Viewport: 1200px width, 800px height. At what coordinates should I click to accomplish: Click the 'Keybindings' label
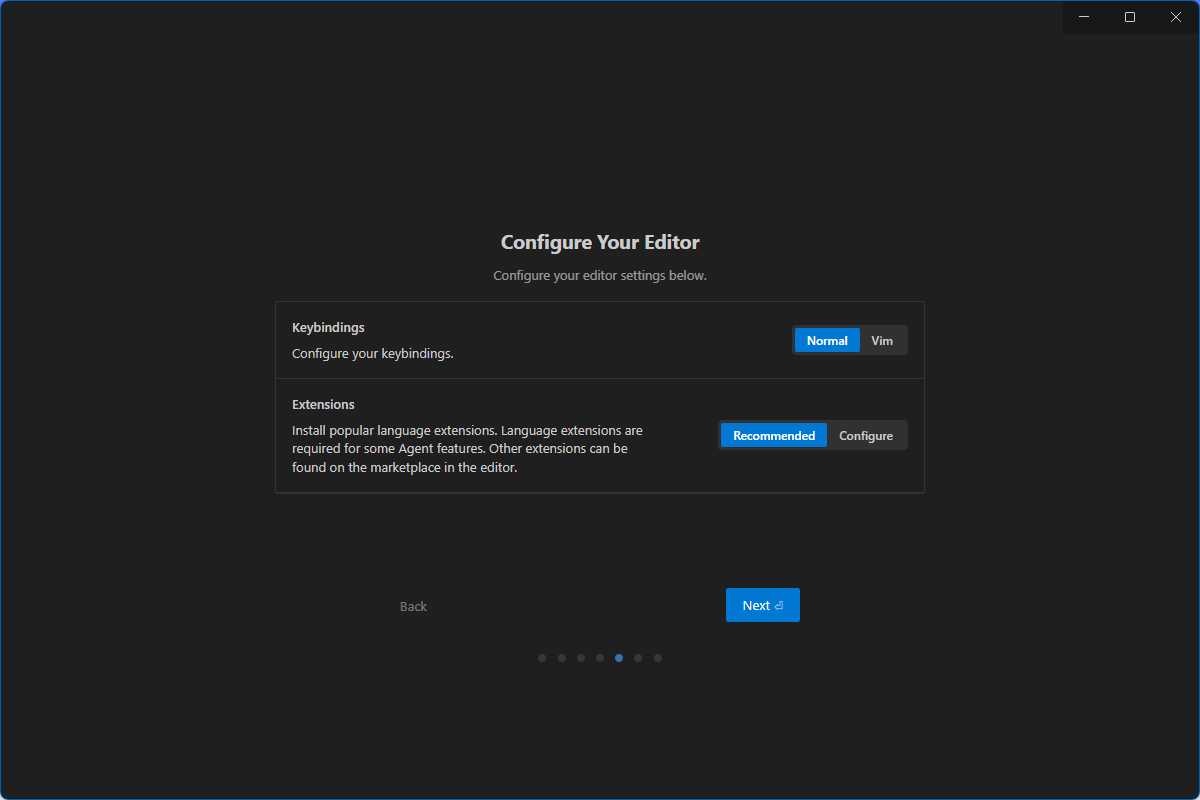[x=328, y=328]
